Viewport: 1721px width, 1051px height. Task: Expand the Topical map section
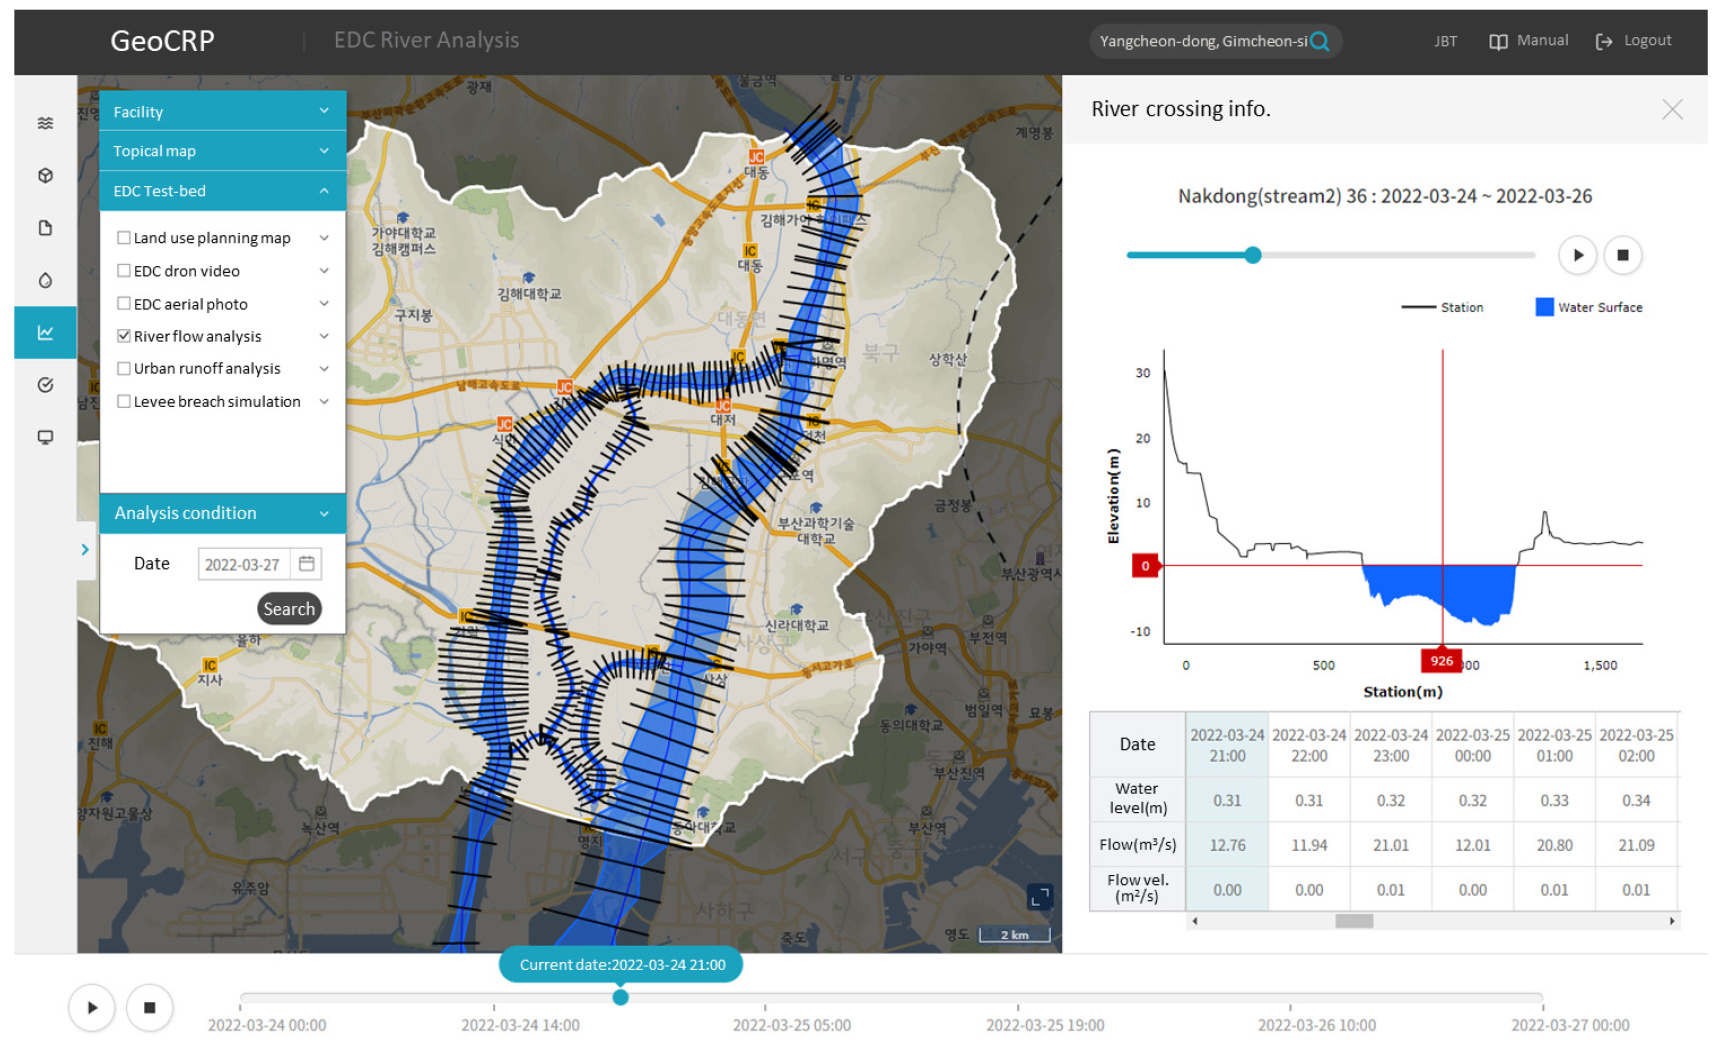coord(323,151)
